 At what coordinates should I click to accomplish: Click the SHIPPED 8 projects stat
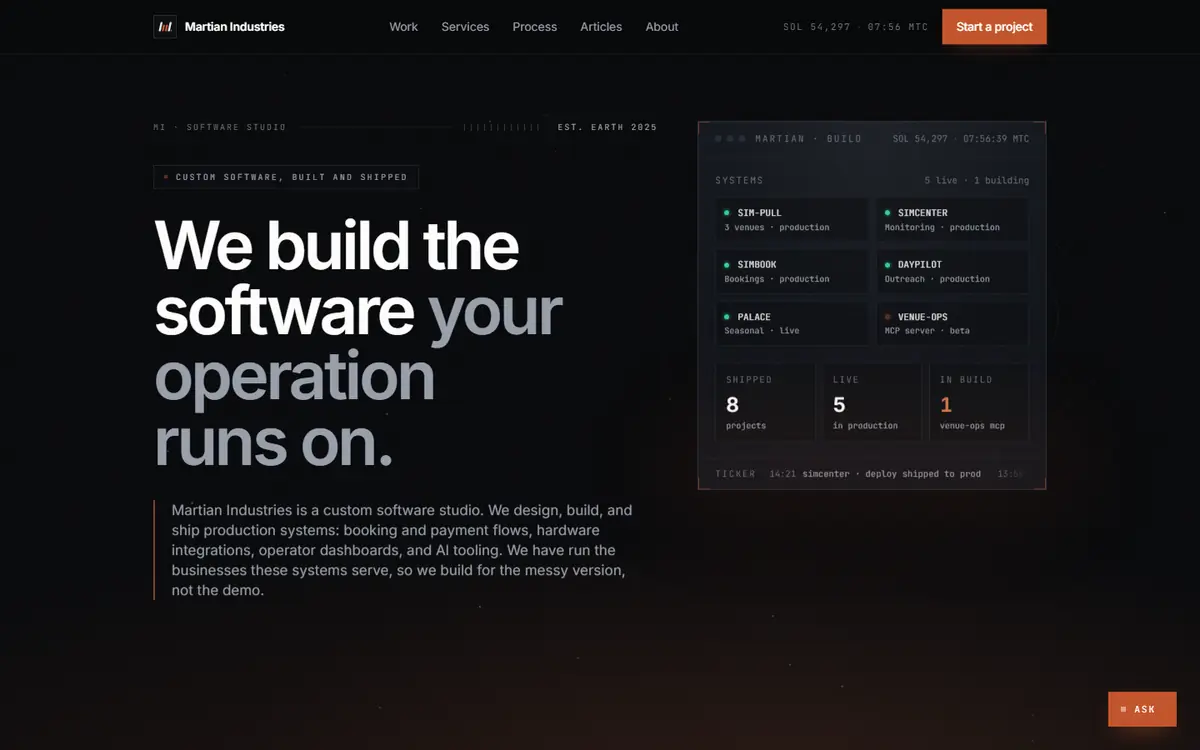point(765,402)
